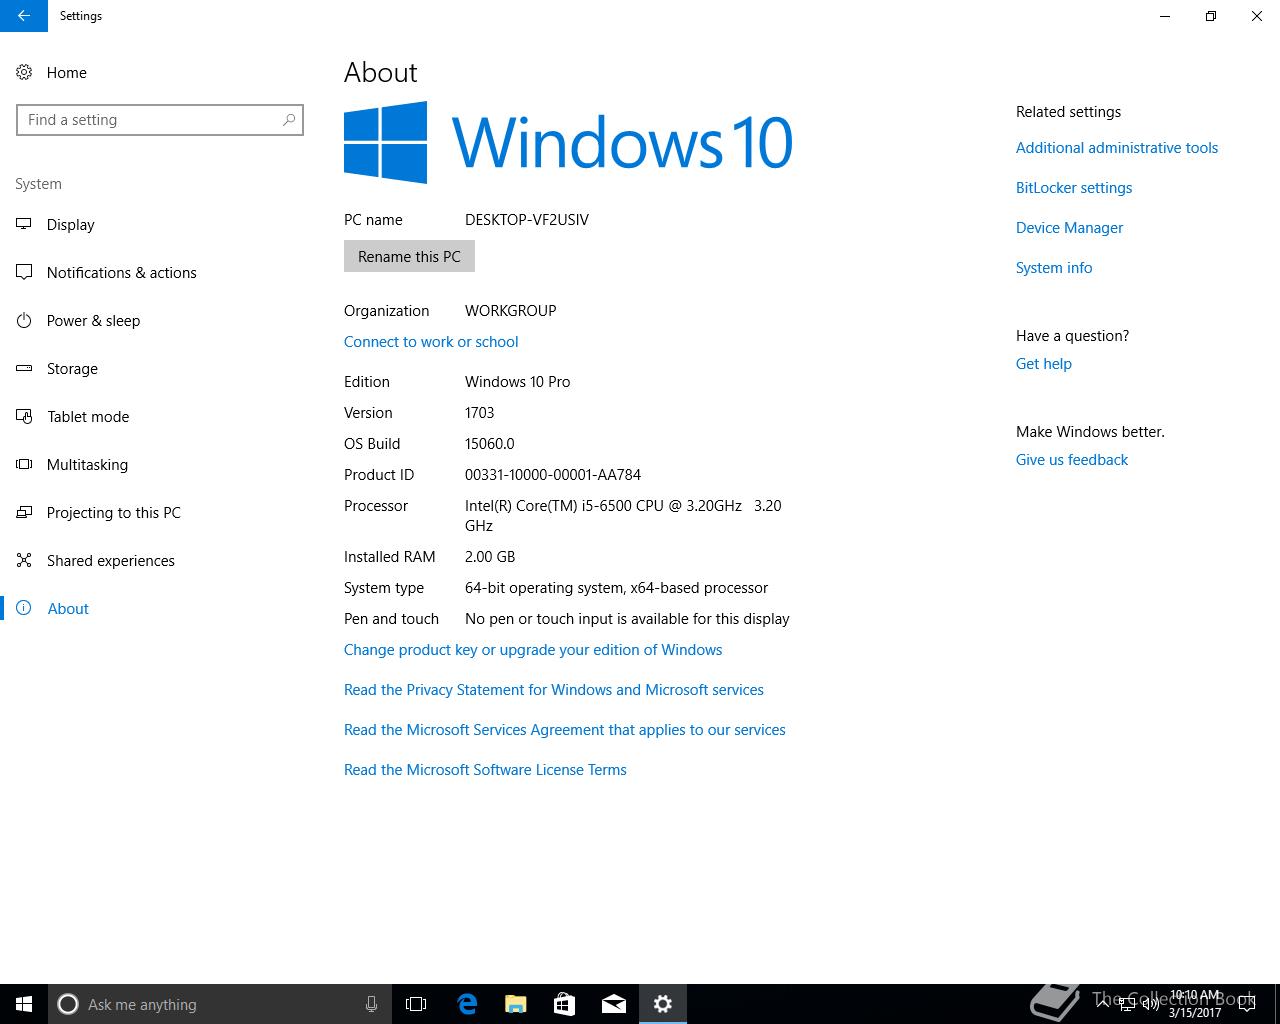Screen dimensions: 1280x1024
Task: Click the volume speaker tray icon
Action: click(x=1150, y=1004)
